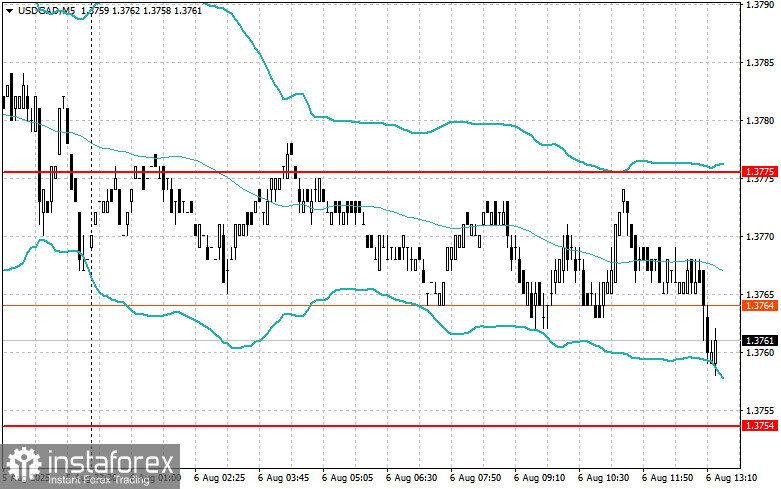Click the 6 Aug 11:50 time label

(x=667, y=478)
